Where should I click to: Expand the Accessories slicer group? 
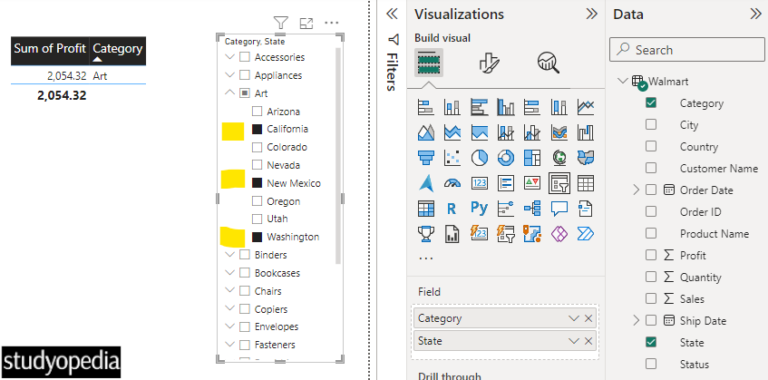(230, 57)
